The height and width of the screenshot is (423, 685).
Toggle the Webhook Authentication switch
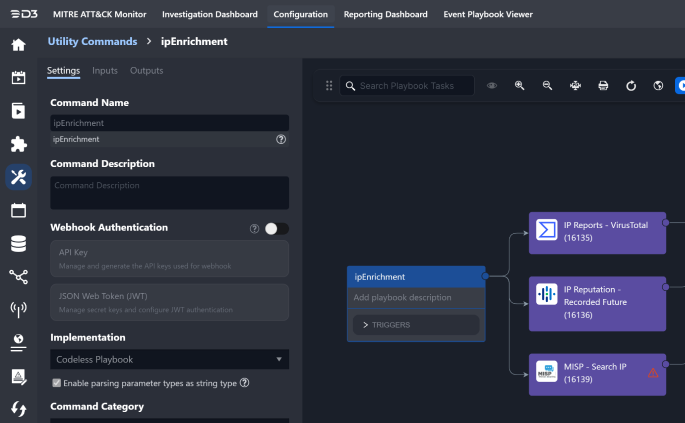(276, 228)
